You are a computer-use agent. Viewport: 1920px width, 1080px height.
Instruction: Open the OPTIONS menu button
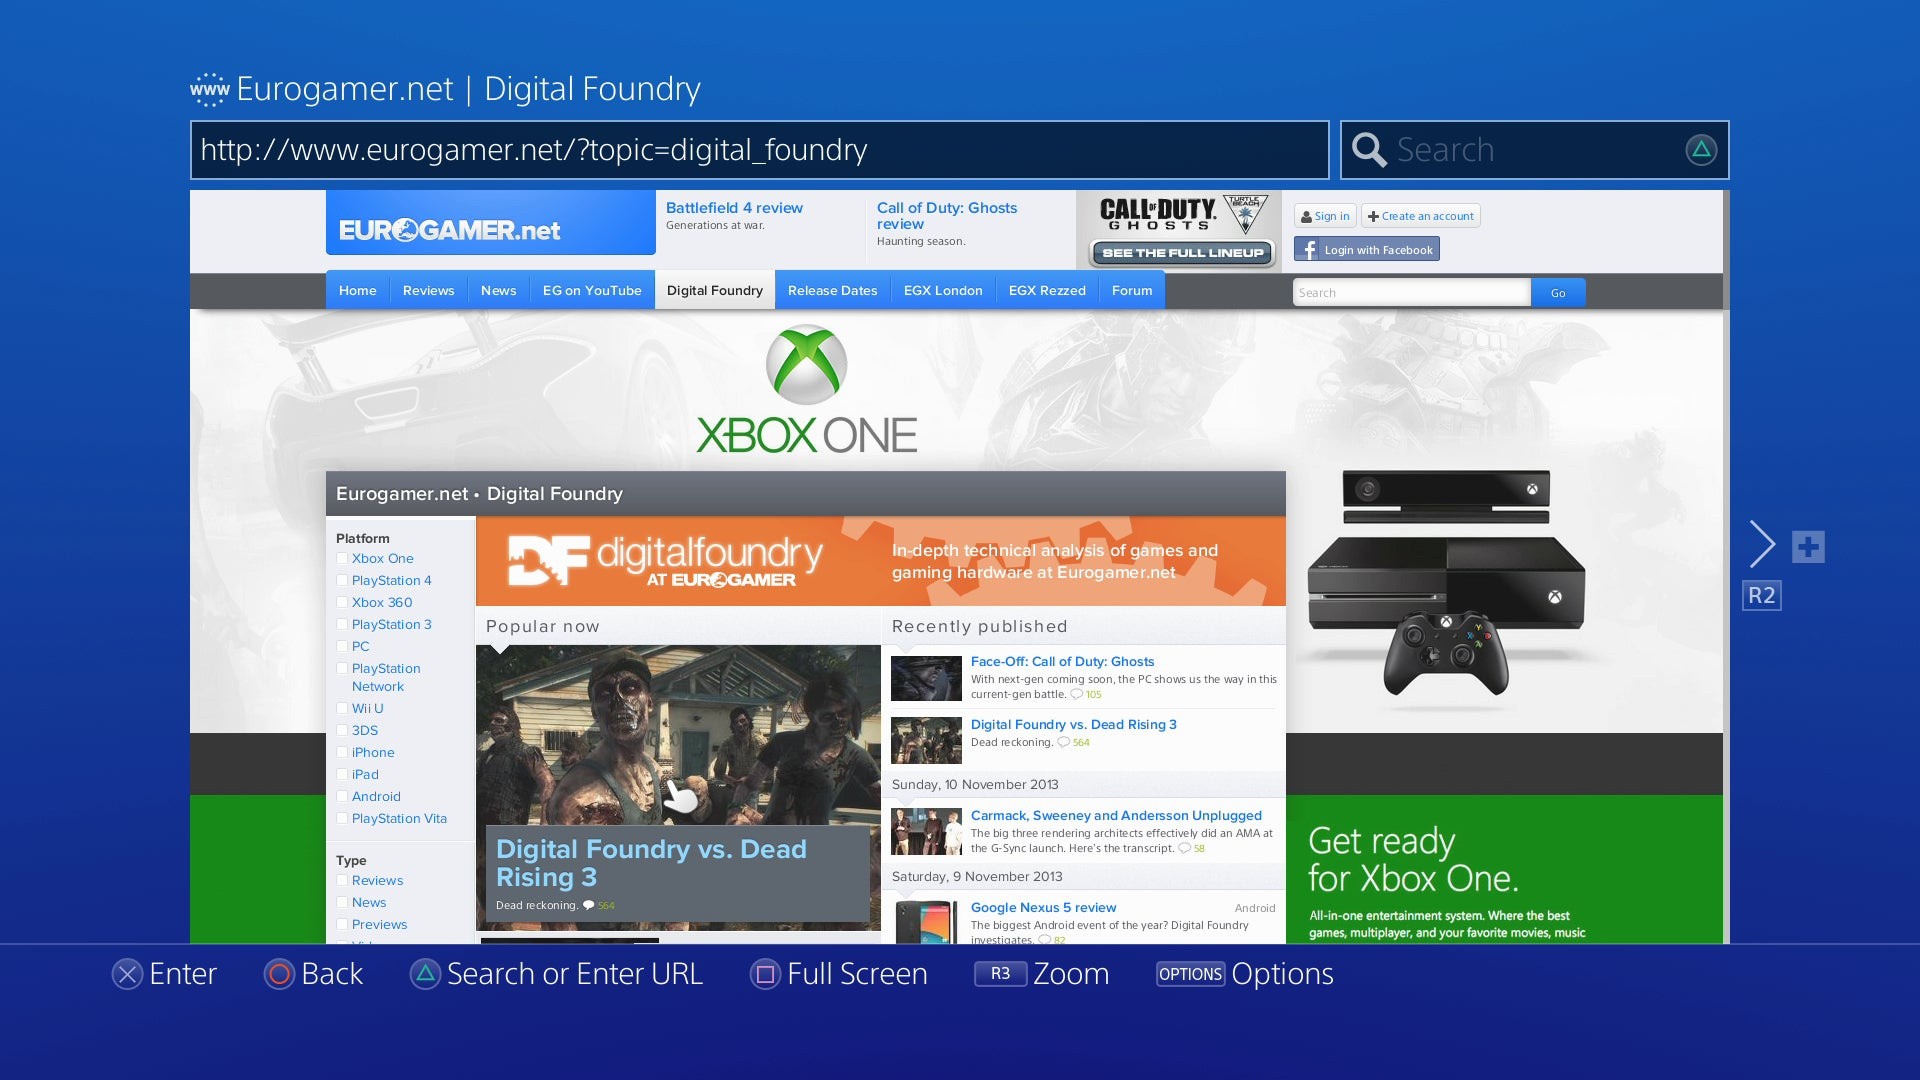[x=1190, y=974]
